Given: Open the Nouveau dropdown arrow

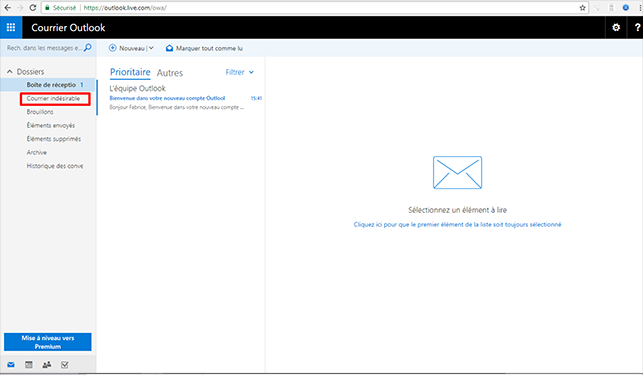Looking at the screenshot, I should pos(151,48).
